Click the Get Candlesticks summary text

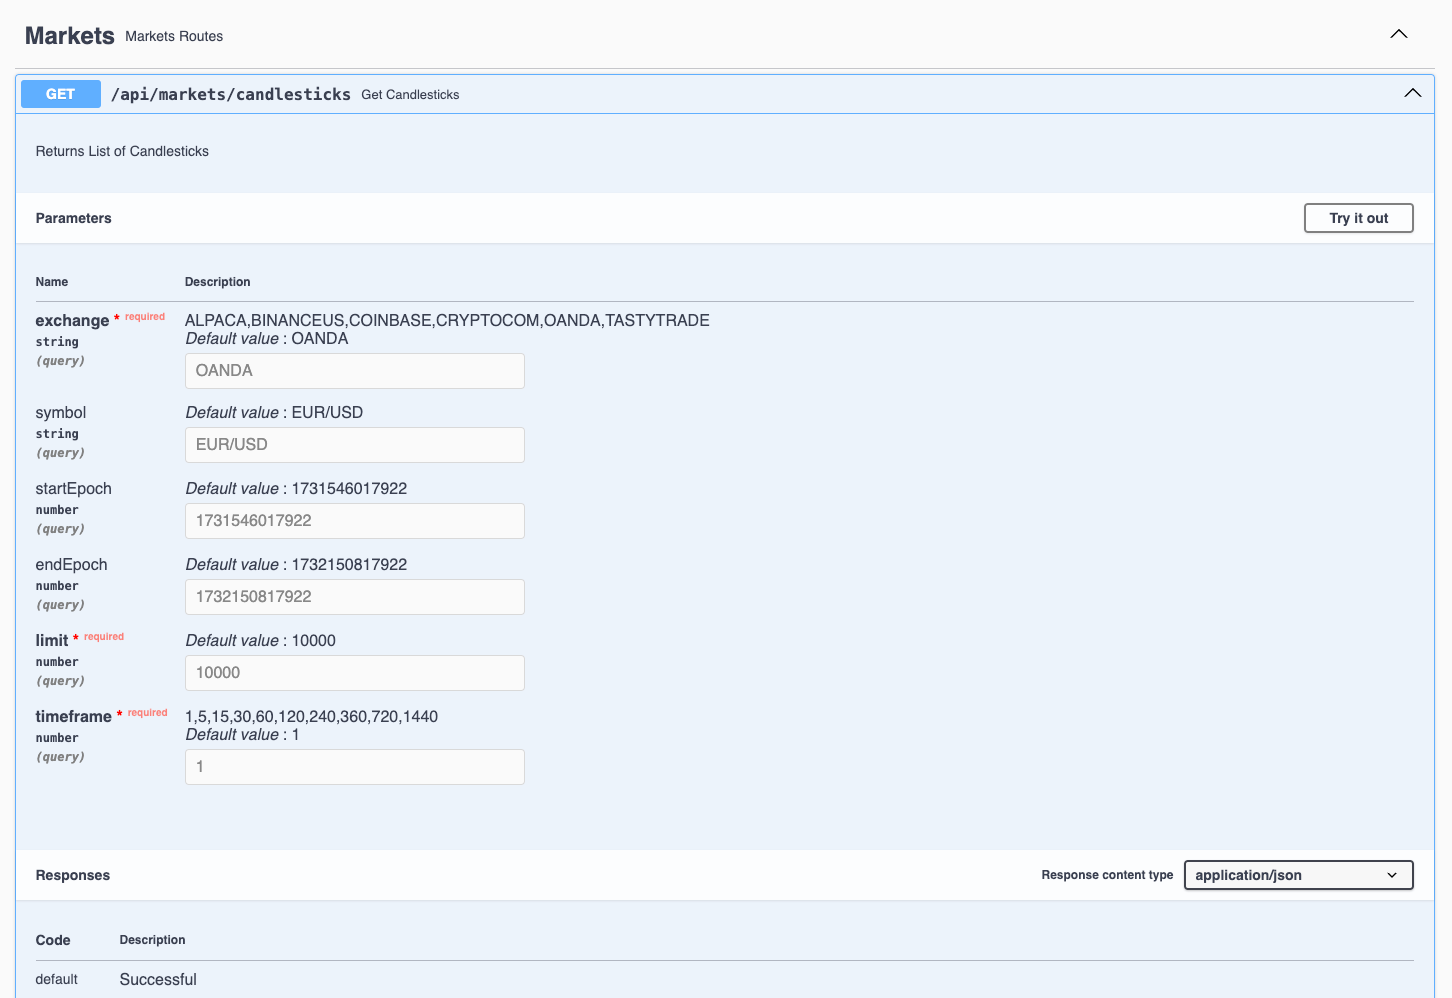[410, 95]
